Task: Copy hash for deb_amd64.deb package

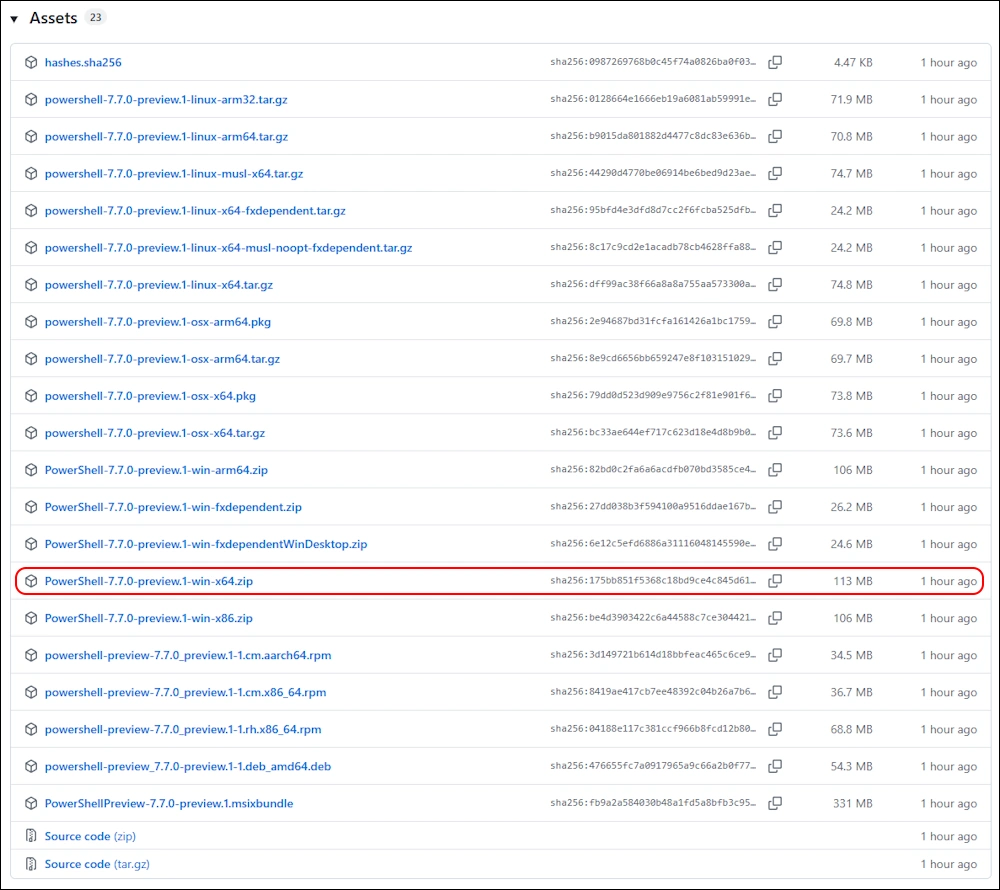Action: click(775, 766)
